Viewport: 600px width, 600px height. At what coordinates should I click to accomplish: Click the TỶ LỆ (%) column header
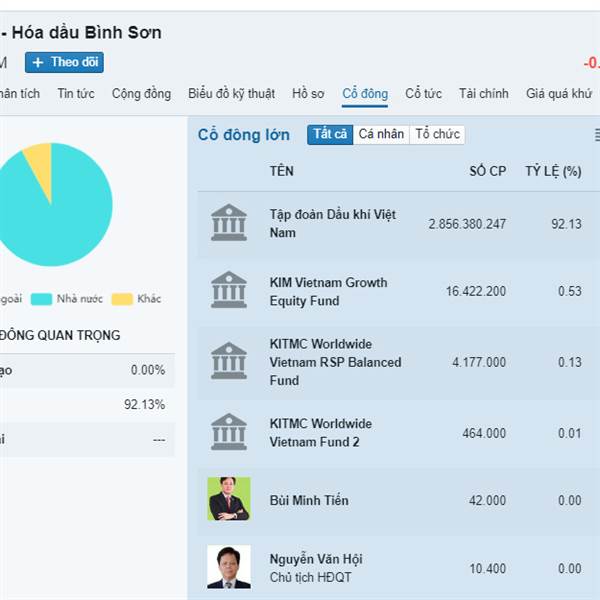[553, 171]
